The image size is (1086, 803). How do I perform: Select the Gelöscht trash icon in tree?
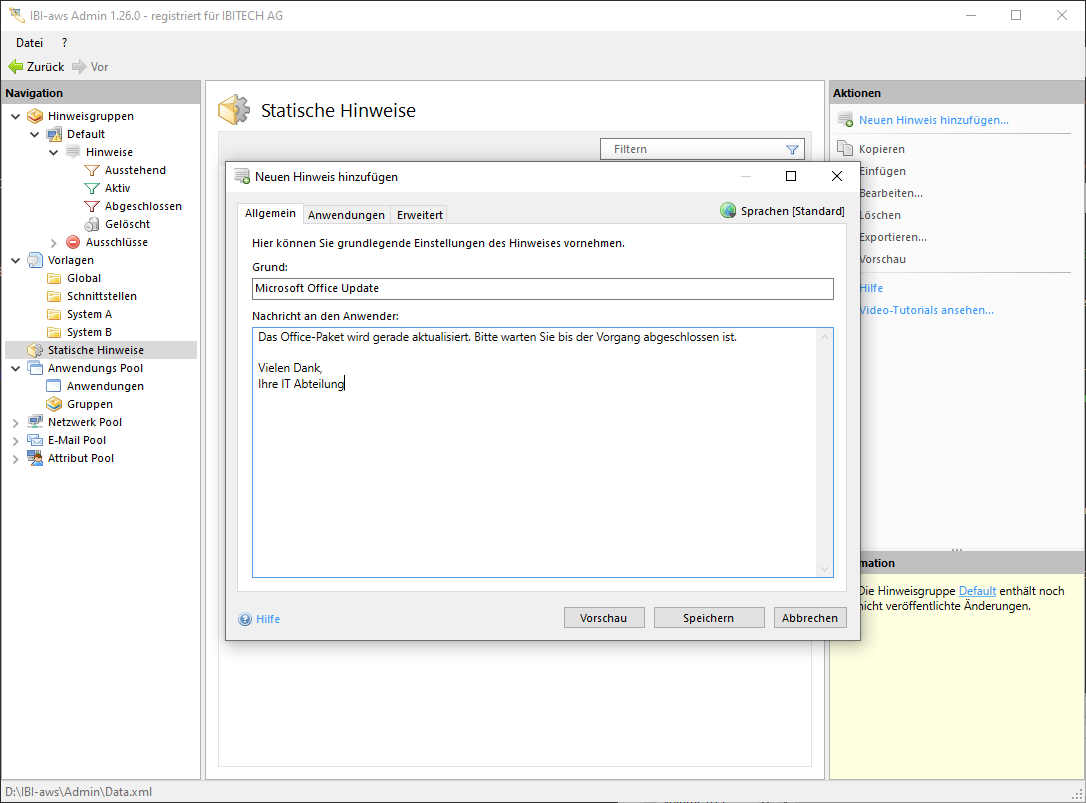tap(92, 224)
